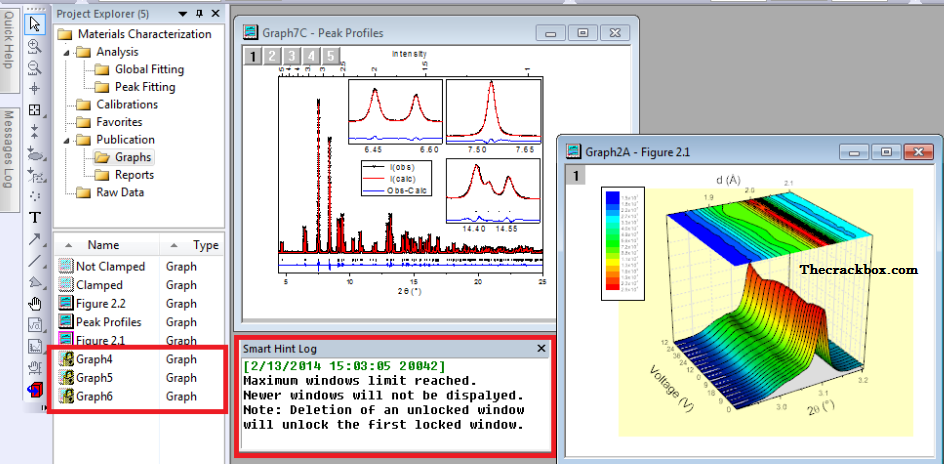Click the Not Clamped graph icon
The image size is (945, 464).
(x=66, y=266)
